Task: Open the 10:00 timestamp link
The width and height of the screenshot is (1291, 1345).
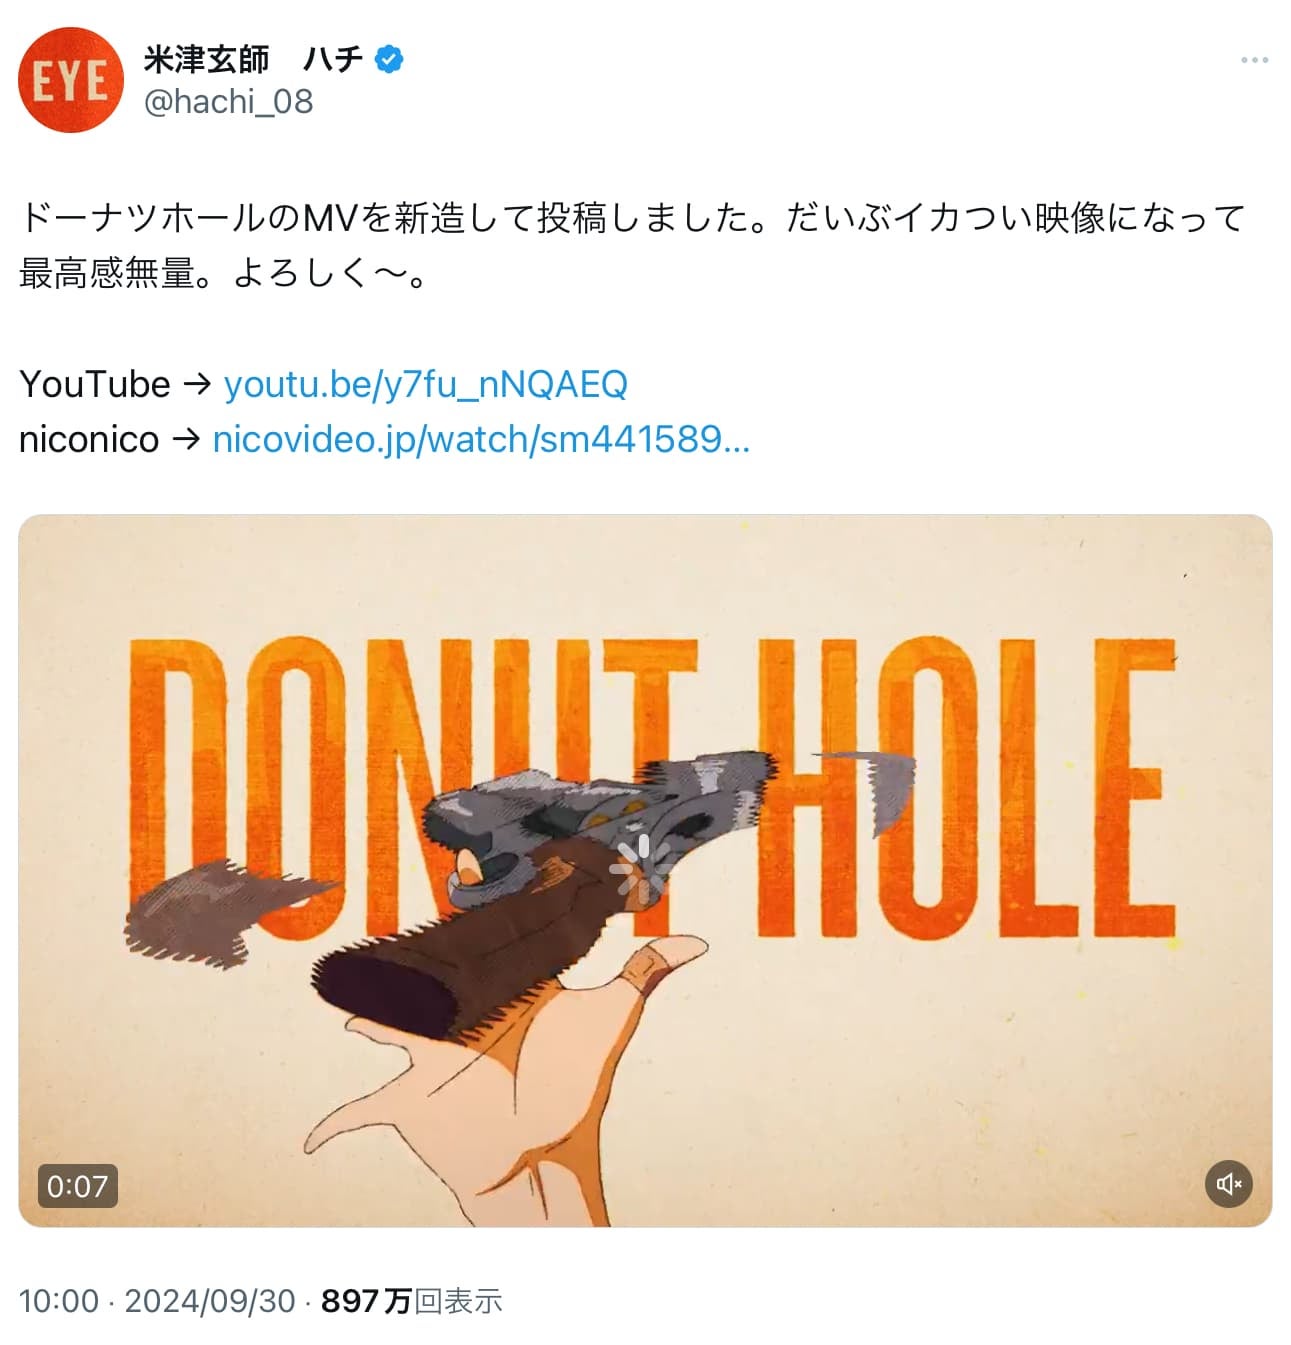Action: coord(59,1301)
